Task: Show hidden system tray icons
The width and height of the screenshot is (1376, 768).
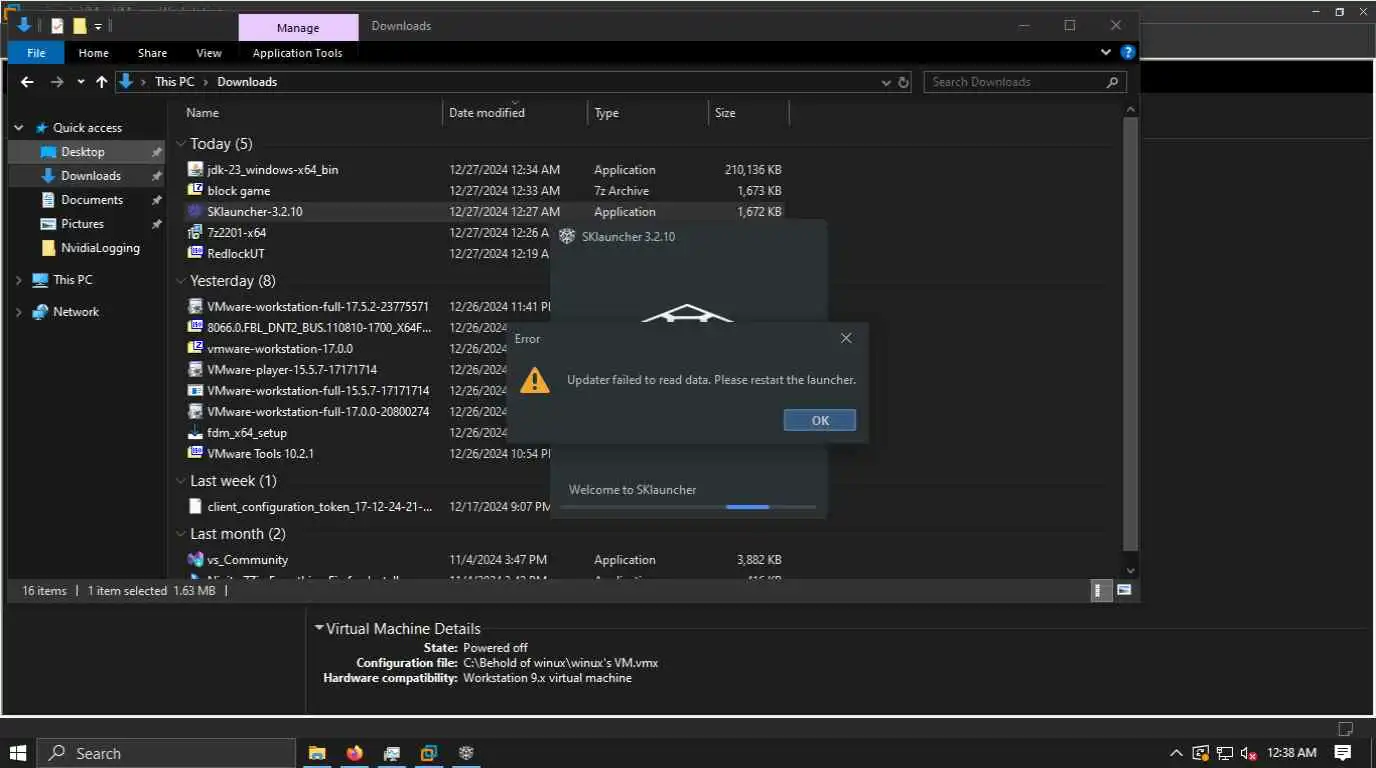Action: point(1176,753)
